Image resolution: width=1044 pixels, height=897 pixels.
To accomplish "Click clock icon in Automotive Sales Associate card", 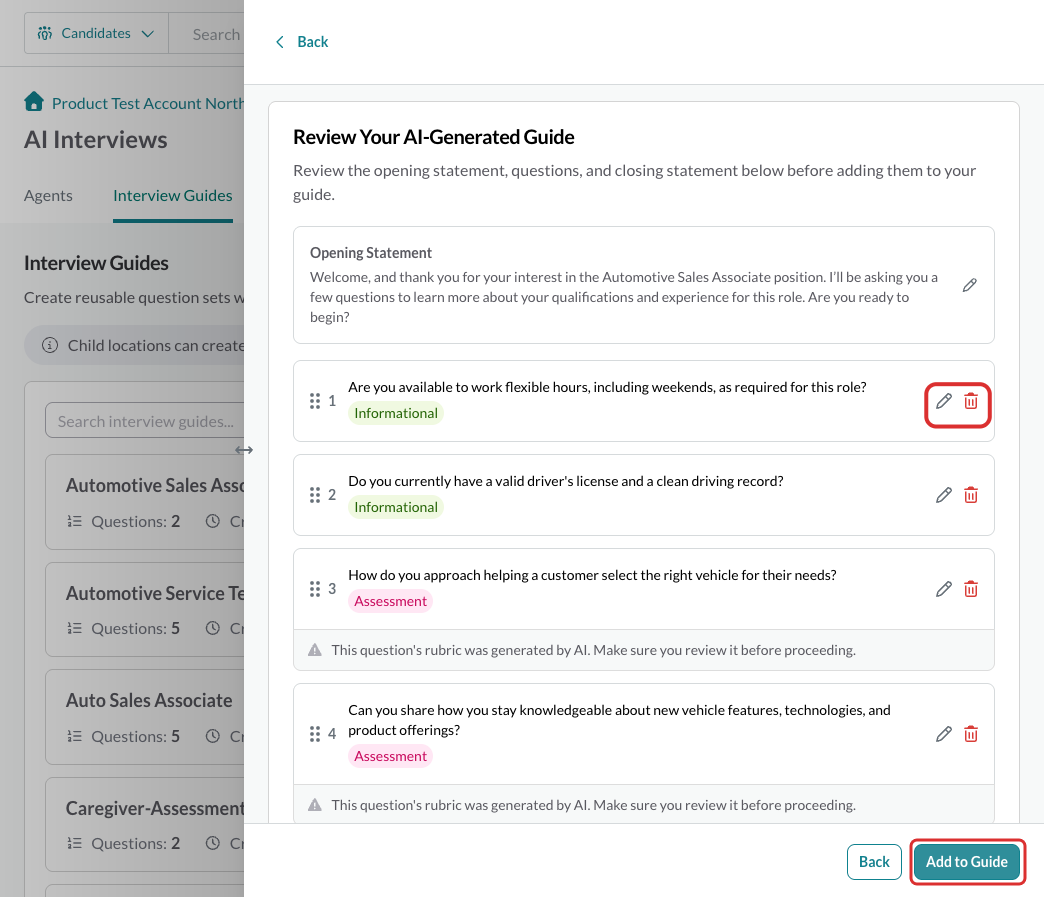I will coord(212,521).
